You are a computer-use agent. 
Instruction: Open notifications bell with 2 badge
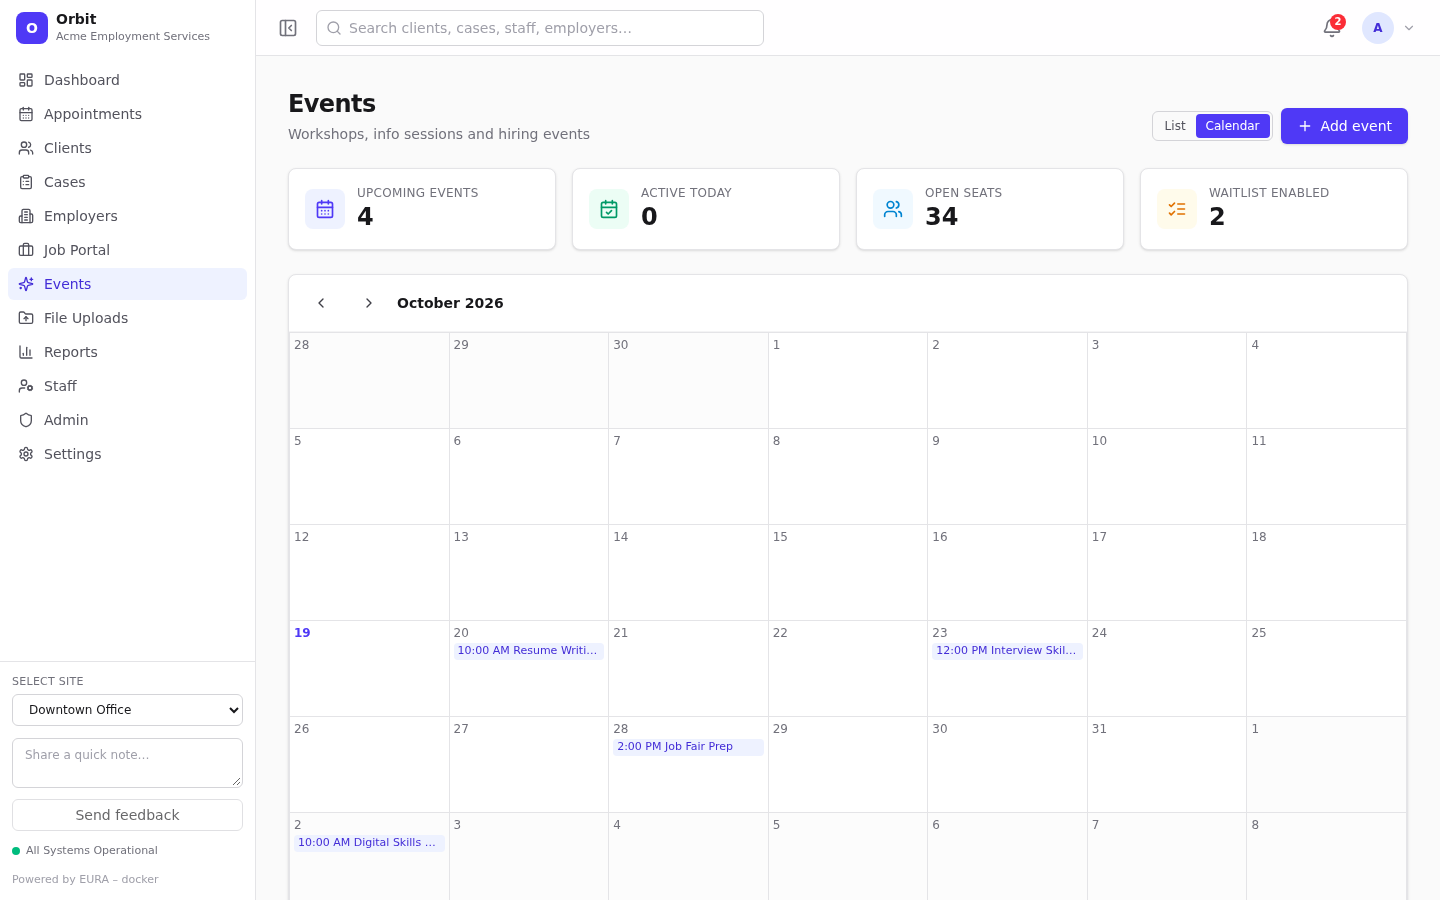(1332, 28)
